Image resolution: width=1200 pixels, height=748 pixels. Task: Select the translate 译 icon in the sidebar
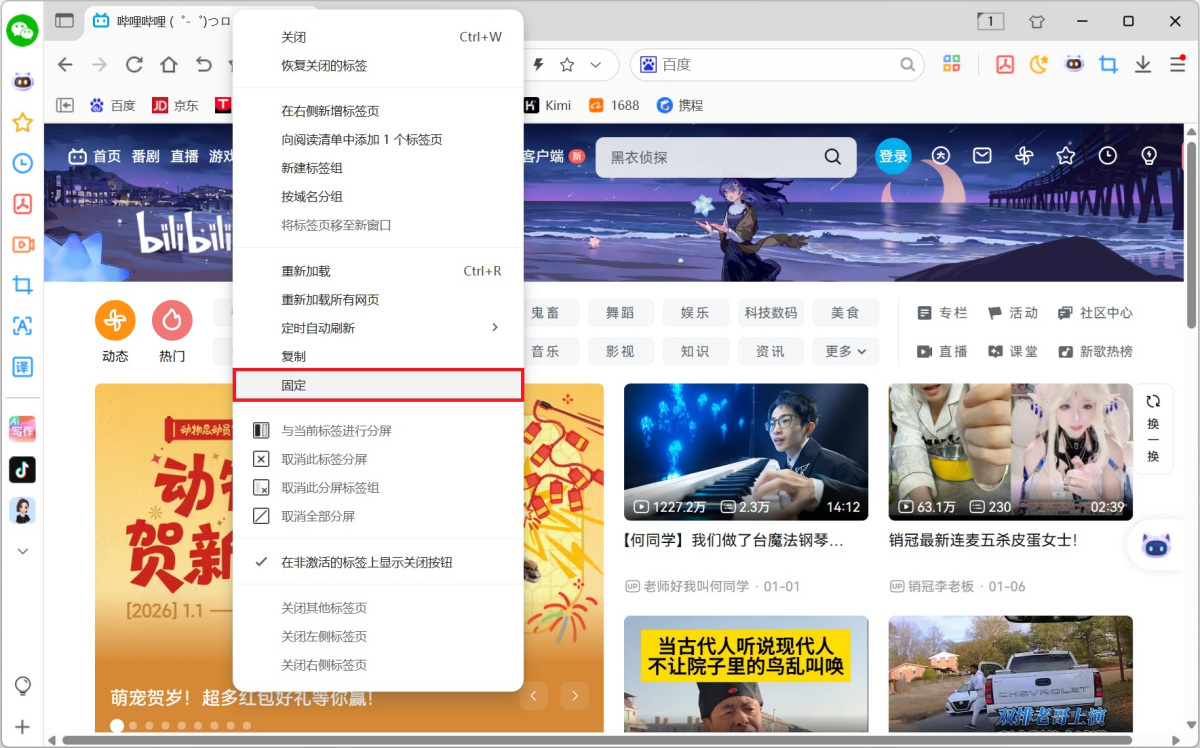(22, 367)
